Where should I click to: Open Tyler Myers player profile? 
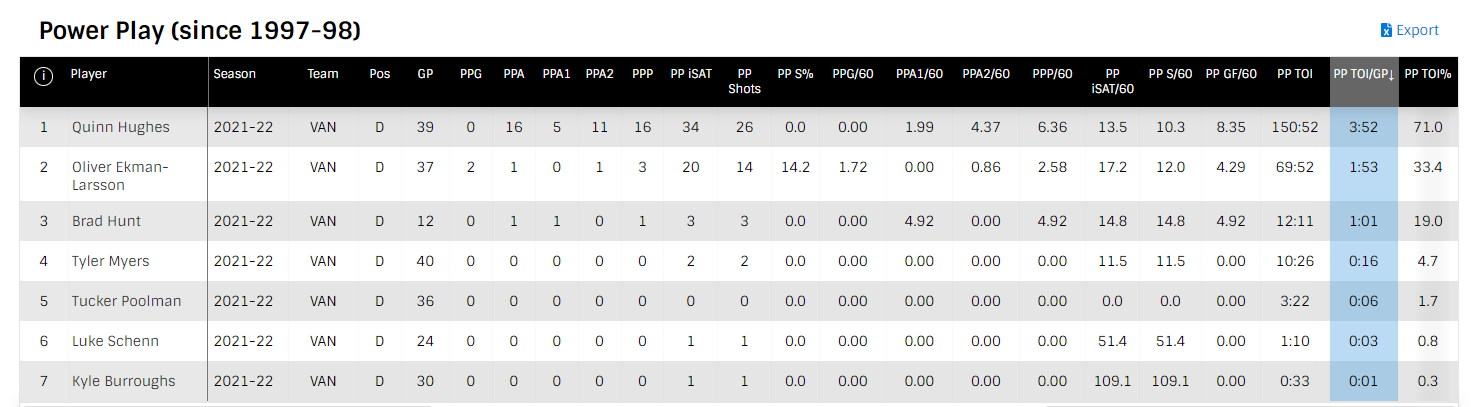[x=110, y=261]
